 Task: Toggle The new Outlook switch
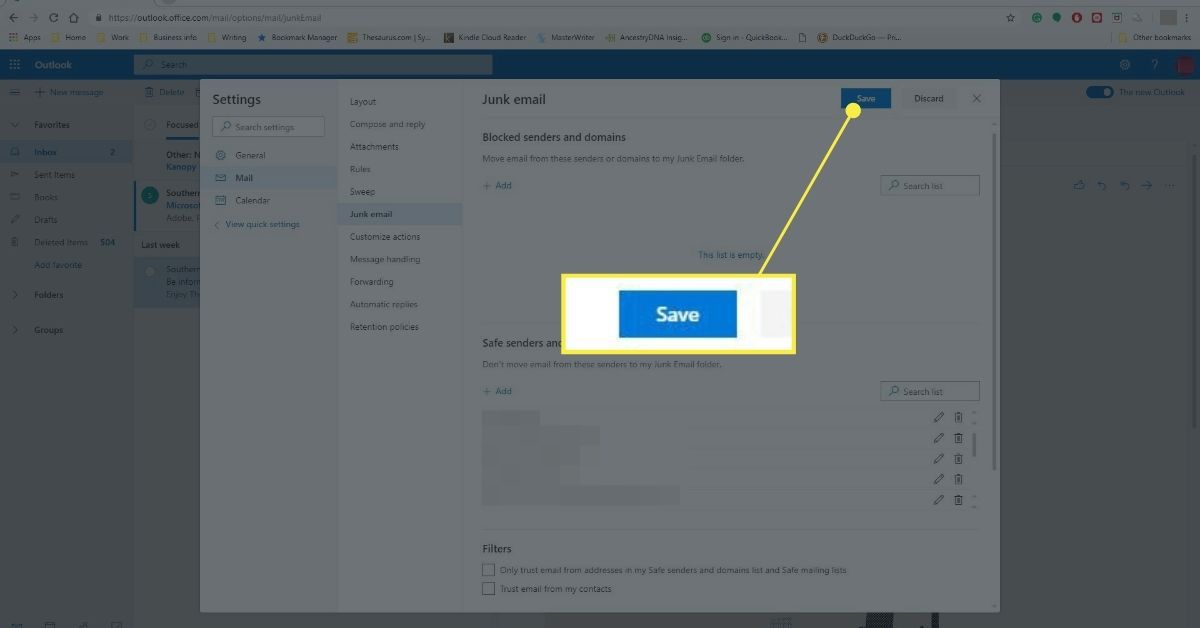coord(1099,92)
